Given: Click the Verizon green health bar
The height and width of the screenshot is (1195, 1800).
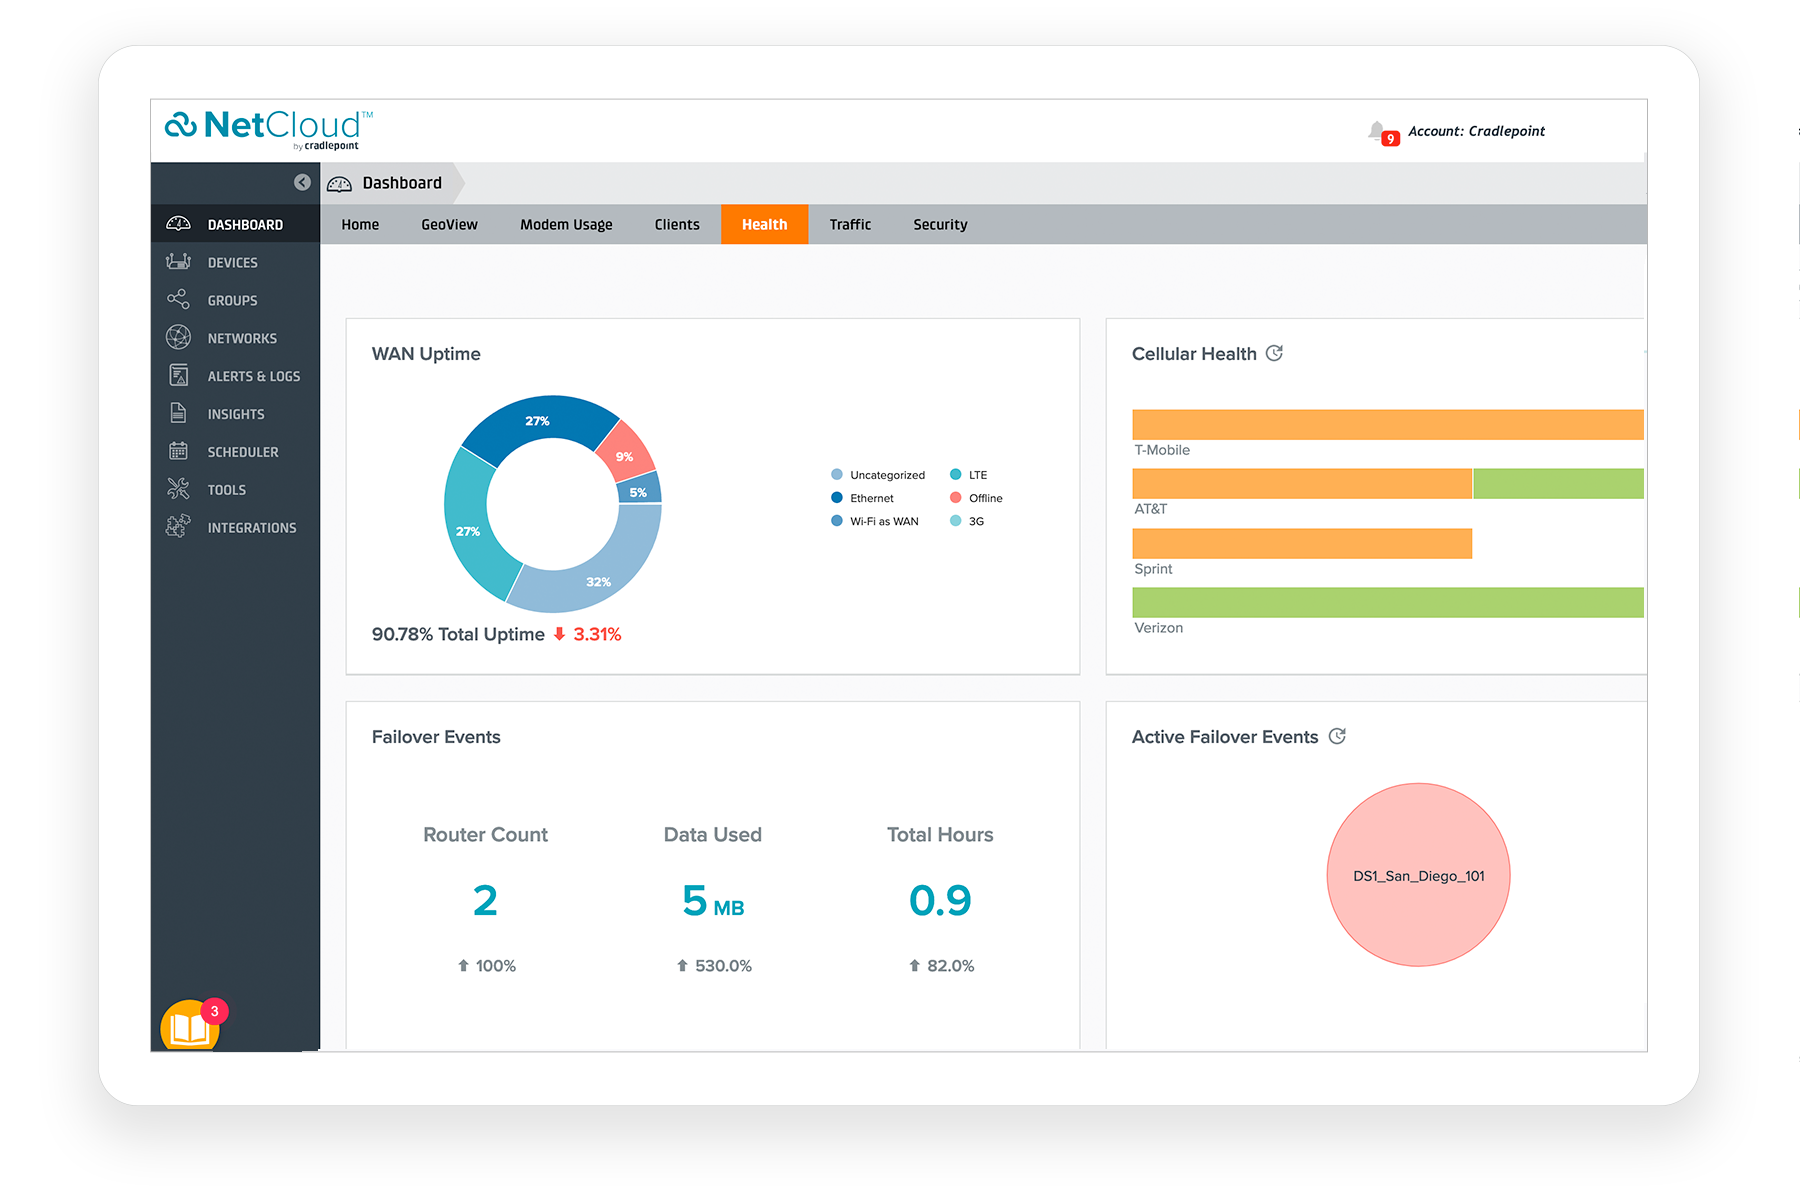Looking at the screenshot, I should click(1387, 603).
